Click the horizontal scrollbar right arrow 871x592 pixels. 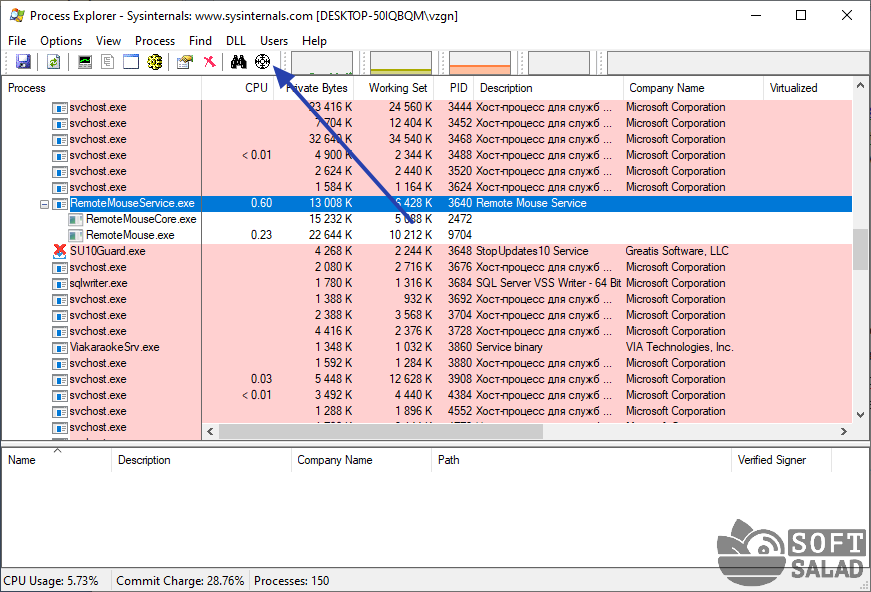[x=844, y=432]
